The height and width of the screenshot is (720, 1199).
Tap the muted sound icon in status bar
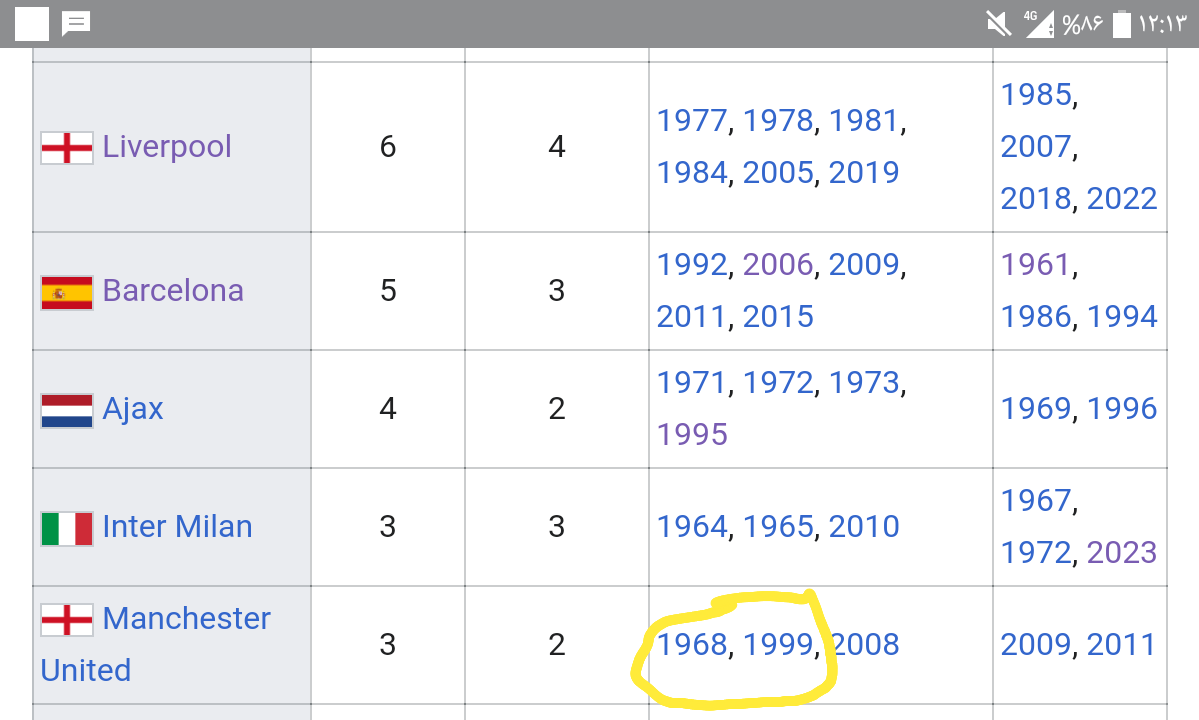click(x=998, y=24)
